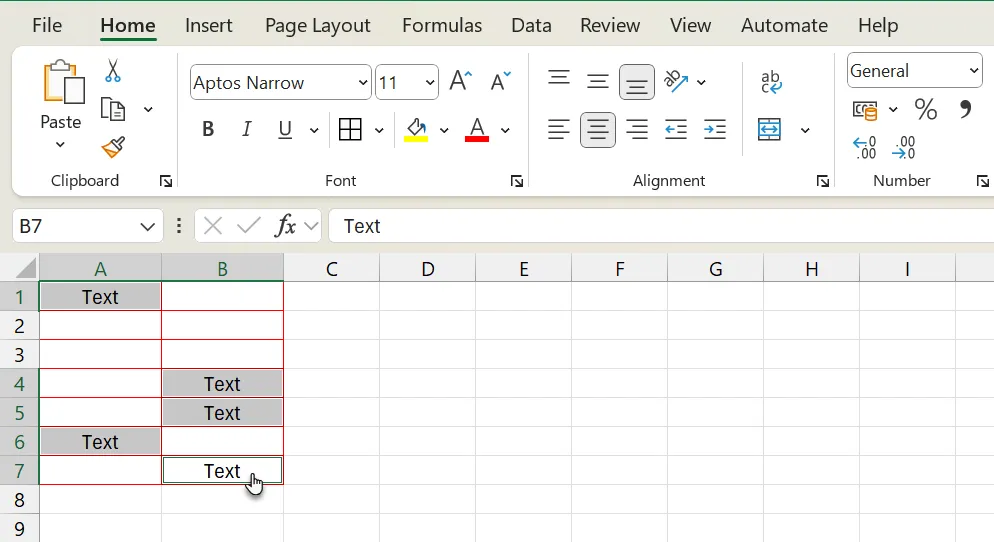Switch to the View tab
994x542 pixels.
click(x=690, y=25)
